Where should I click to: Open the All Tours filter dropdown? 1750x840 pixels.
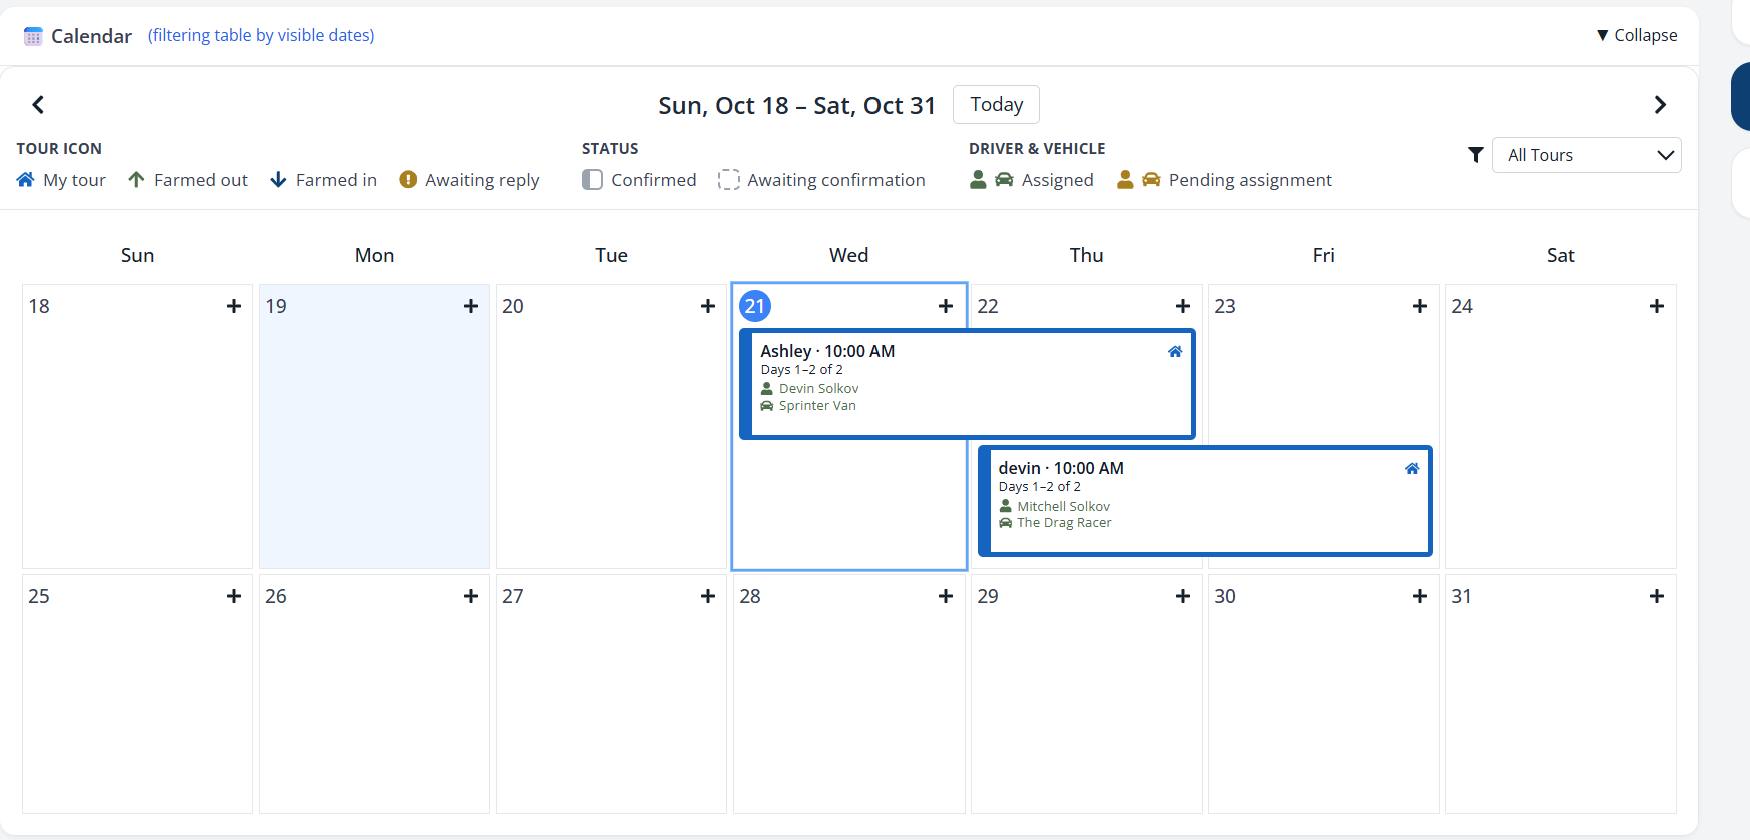tap(1586, 155)
